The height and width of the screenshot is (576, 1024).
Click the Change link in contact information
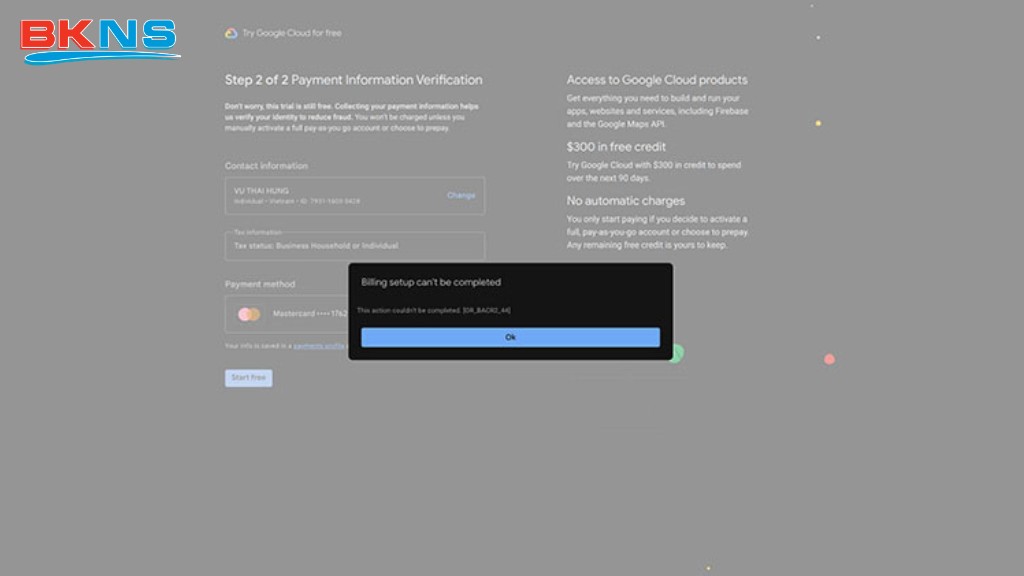click(x=460, y=195)
